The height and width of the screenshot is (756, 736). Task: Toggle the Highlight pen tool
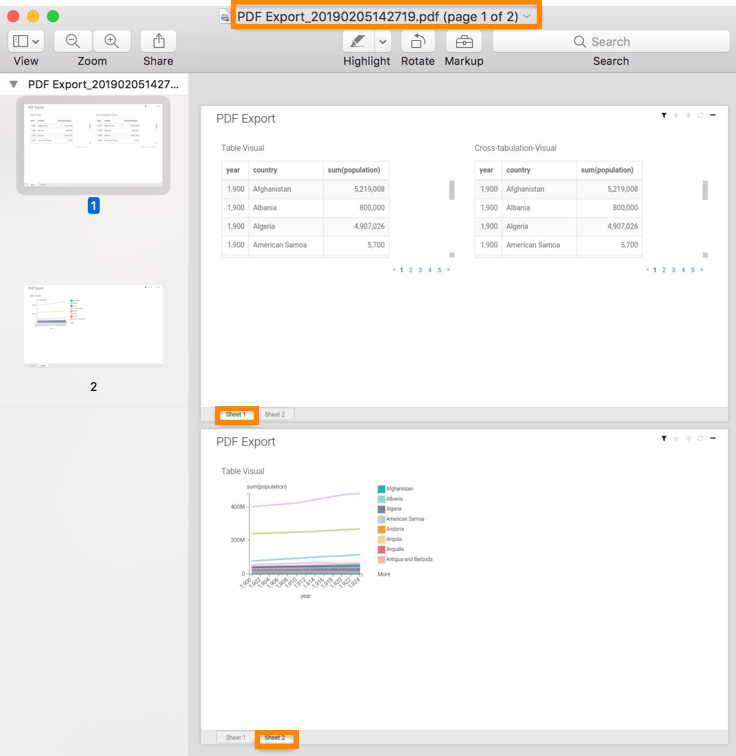tap(357, 41)
